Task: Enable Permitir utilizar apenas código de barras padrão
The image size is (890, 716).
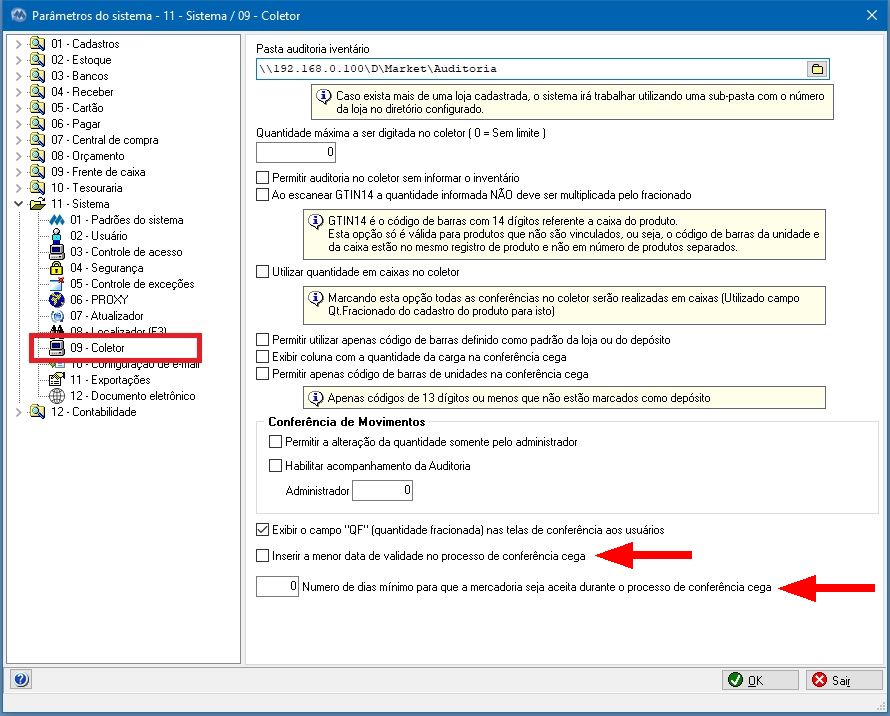Action: coord(262,340)
